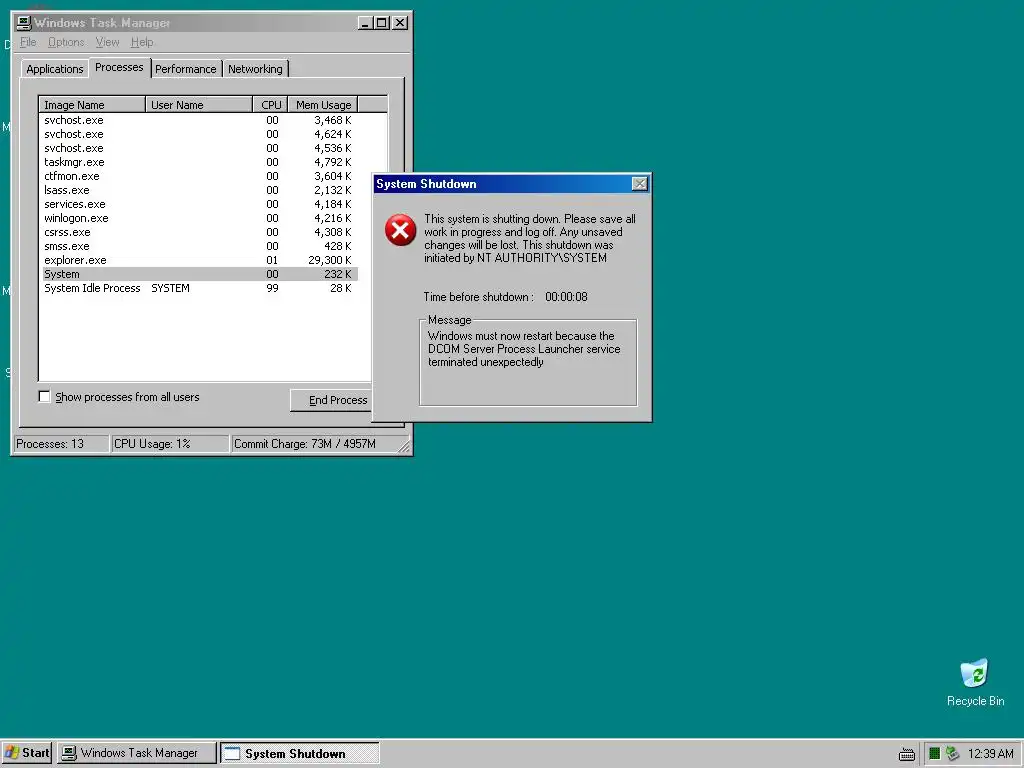
Task: Activate System Shutdown taskbar button
Action: click(300, 753)
